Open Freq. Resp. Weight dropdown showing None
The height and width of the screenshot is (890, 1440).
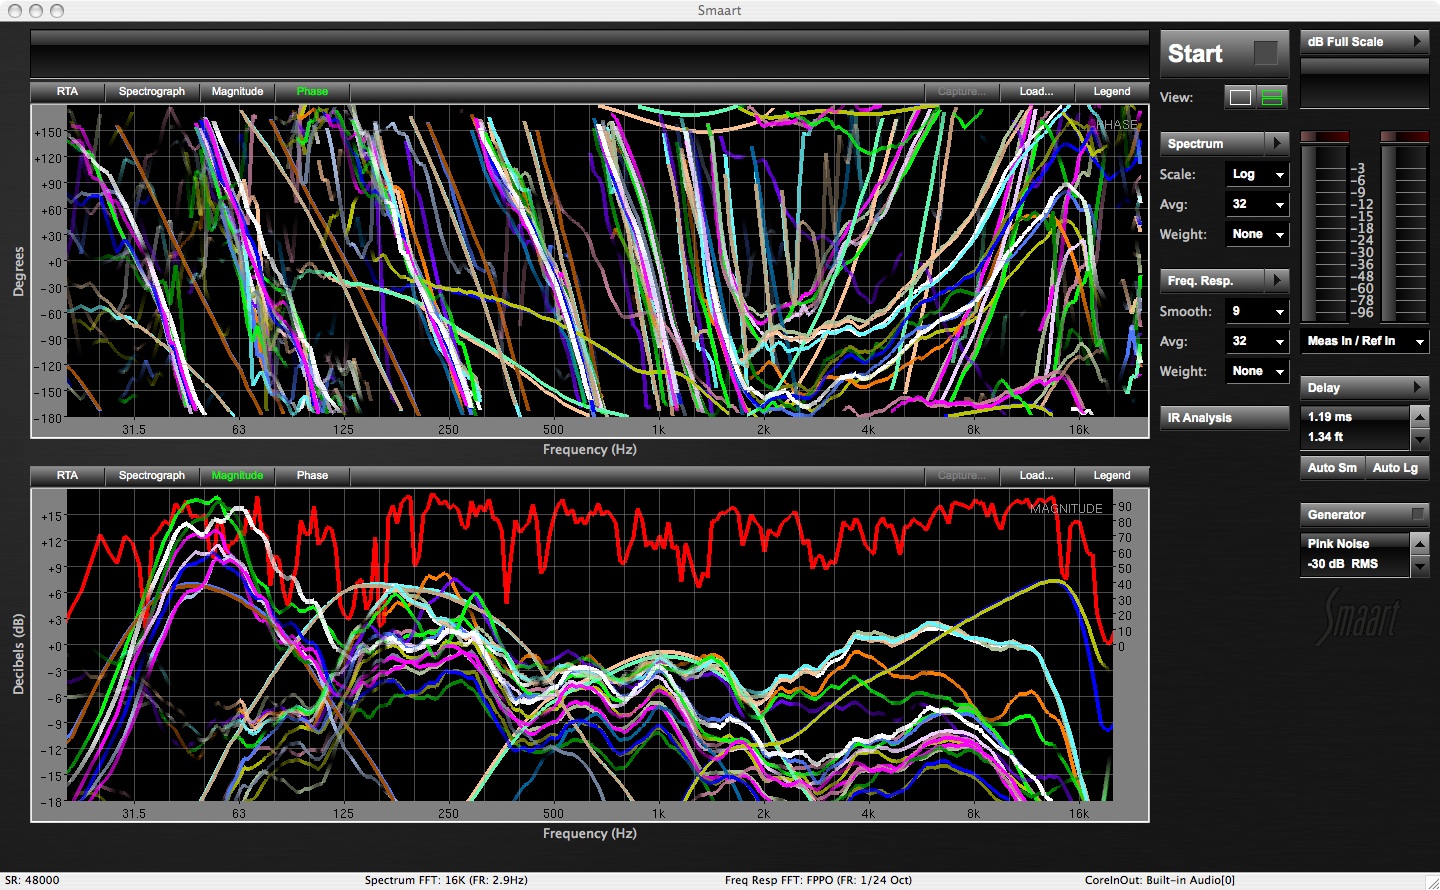(x=1257, y=371)
